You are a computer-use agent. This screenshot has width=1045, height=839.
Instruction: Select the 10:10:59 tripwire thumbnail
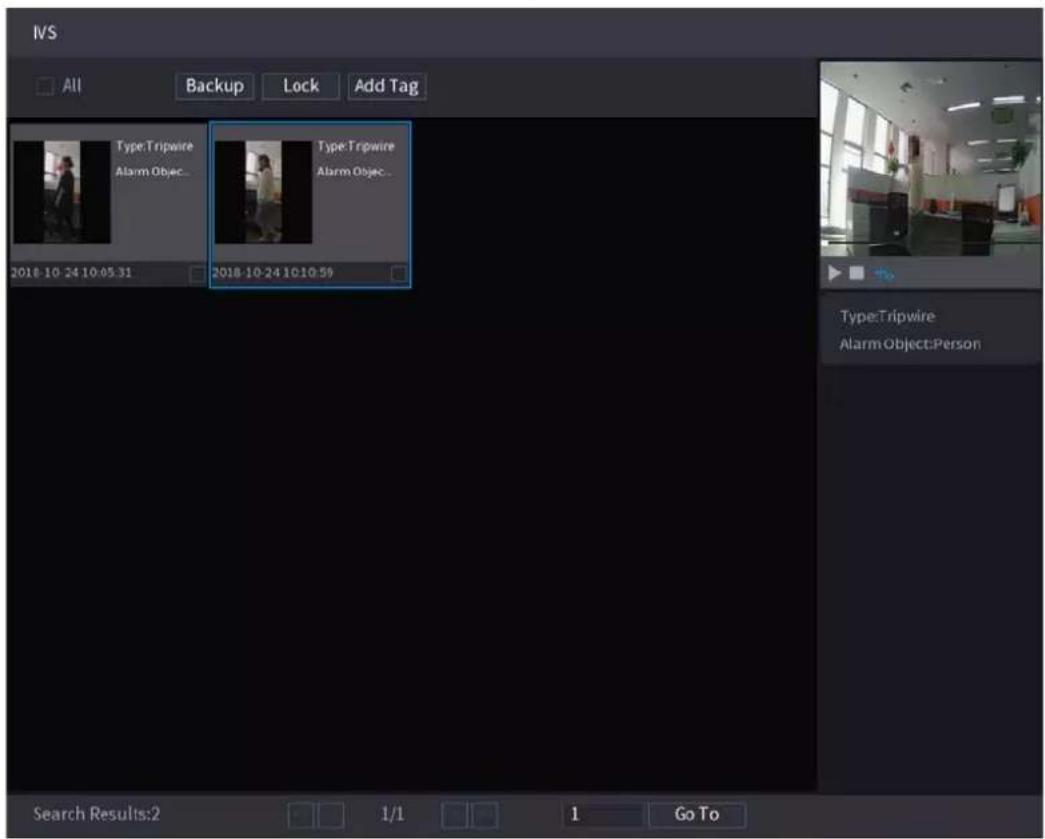tap(263, 192)
